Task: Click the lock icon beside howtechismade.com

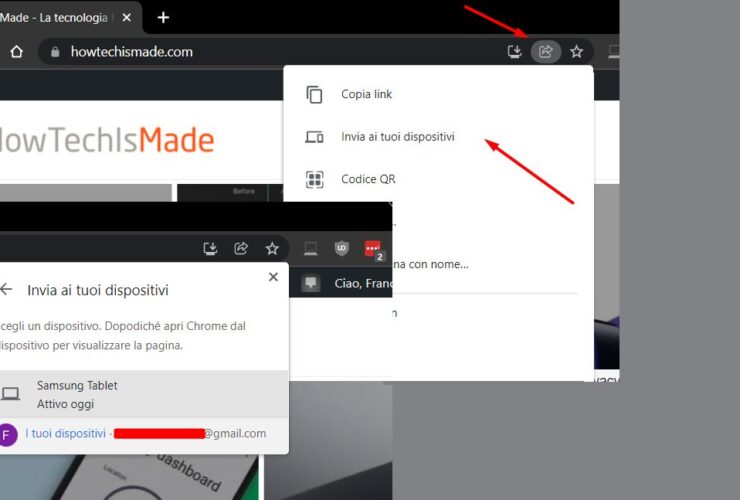Action: click(x=55, y=51)
